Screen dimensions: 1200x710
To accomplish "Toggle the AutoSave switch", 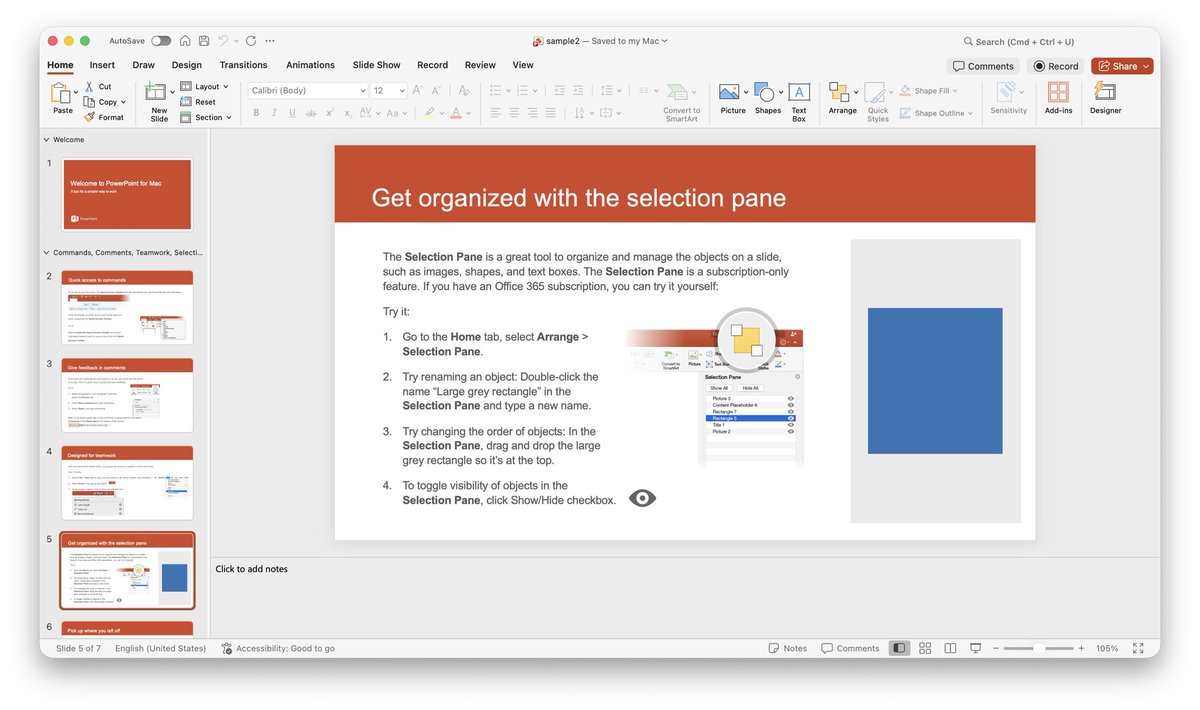I will point(161,41).
